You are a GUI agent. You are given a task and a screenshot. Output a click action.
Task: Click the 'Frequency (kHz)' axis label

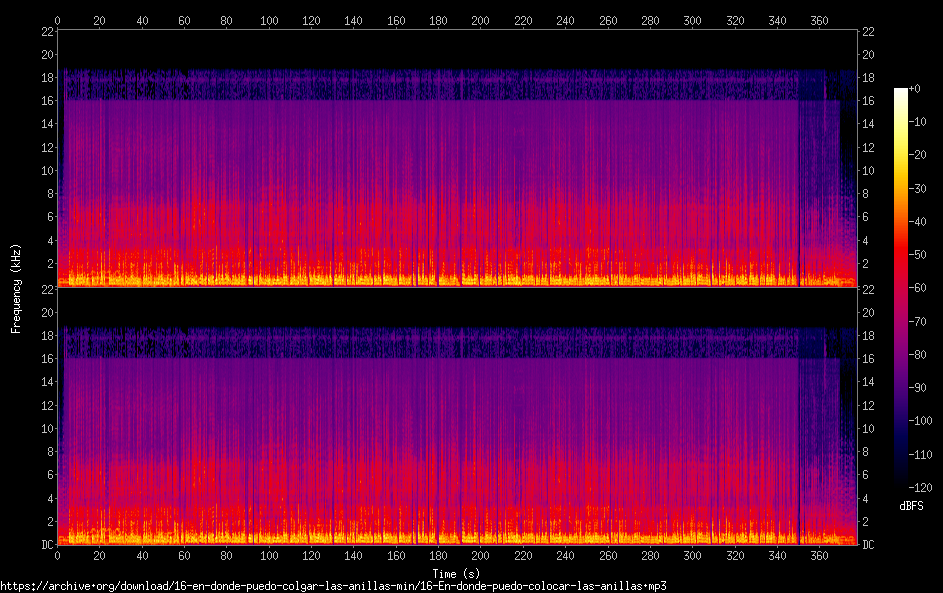click(x=16, y=289)
